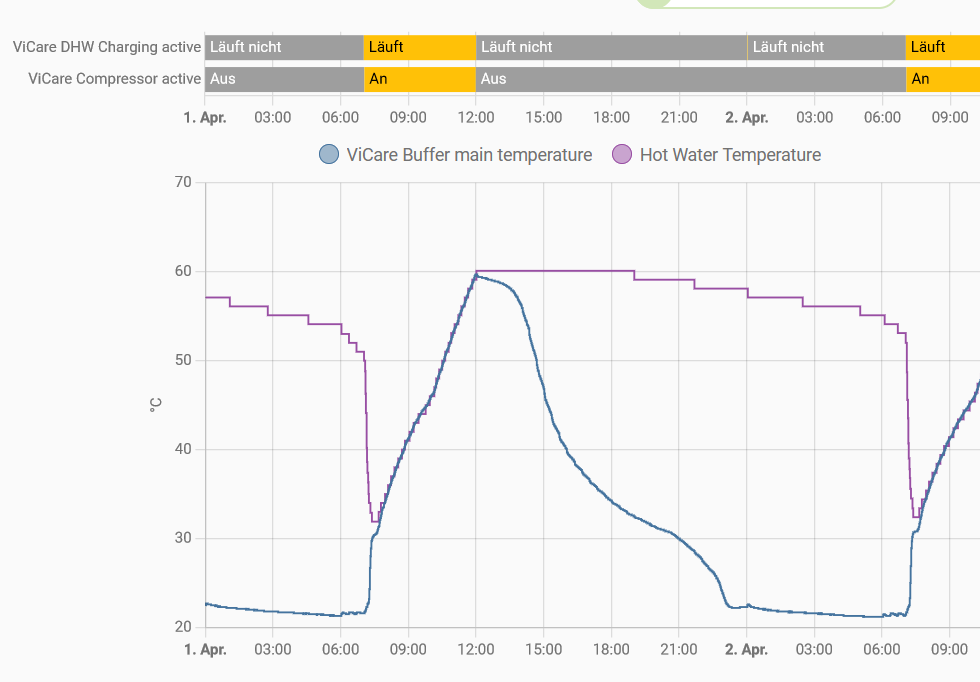The height and width of the screenshot is (682, 980).
Task: Click first gray 'Aus' compressor segment
Action: [284, 79]
